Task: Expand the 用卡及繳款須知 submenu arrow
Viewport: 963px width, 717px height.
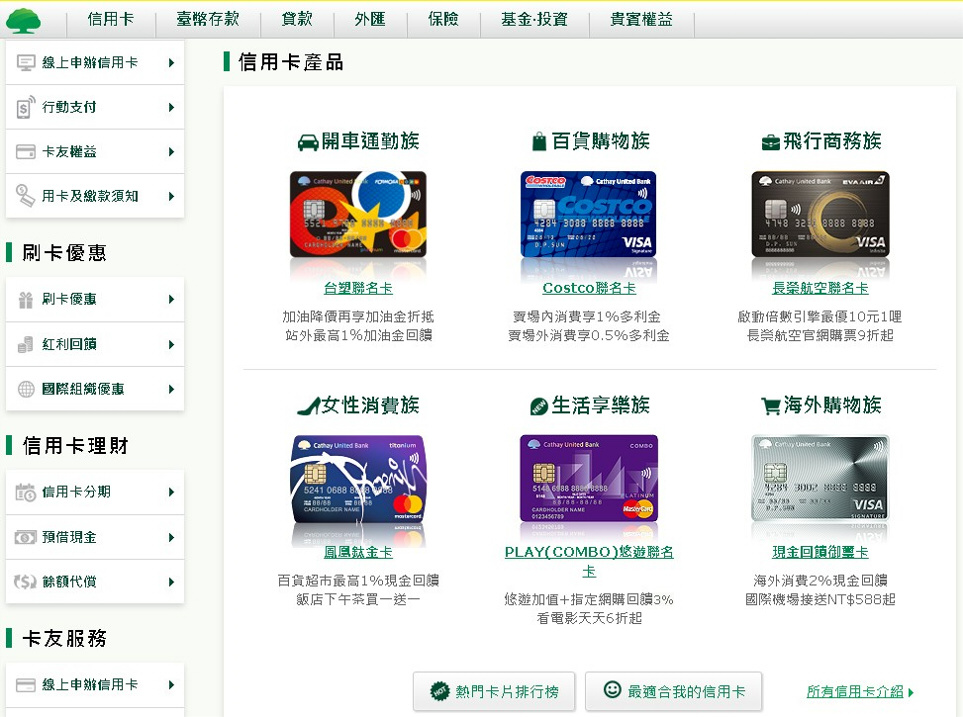Action: 171,197
